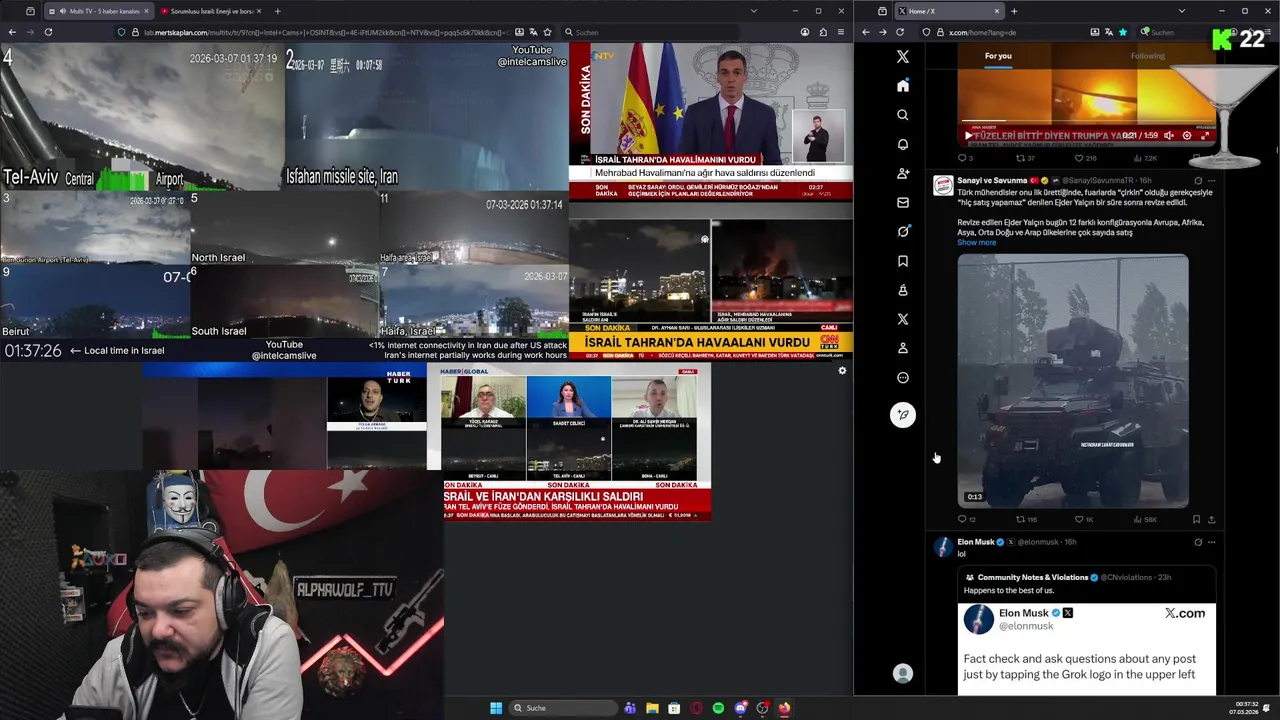Bookmark the Sanayi ve Savunma post

pos(1196,519)
